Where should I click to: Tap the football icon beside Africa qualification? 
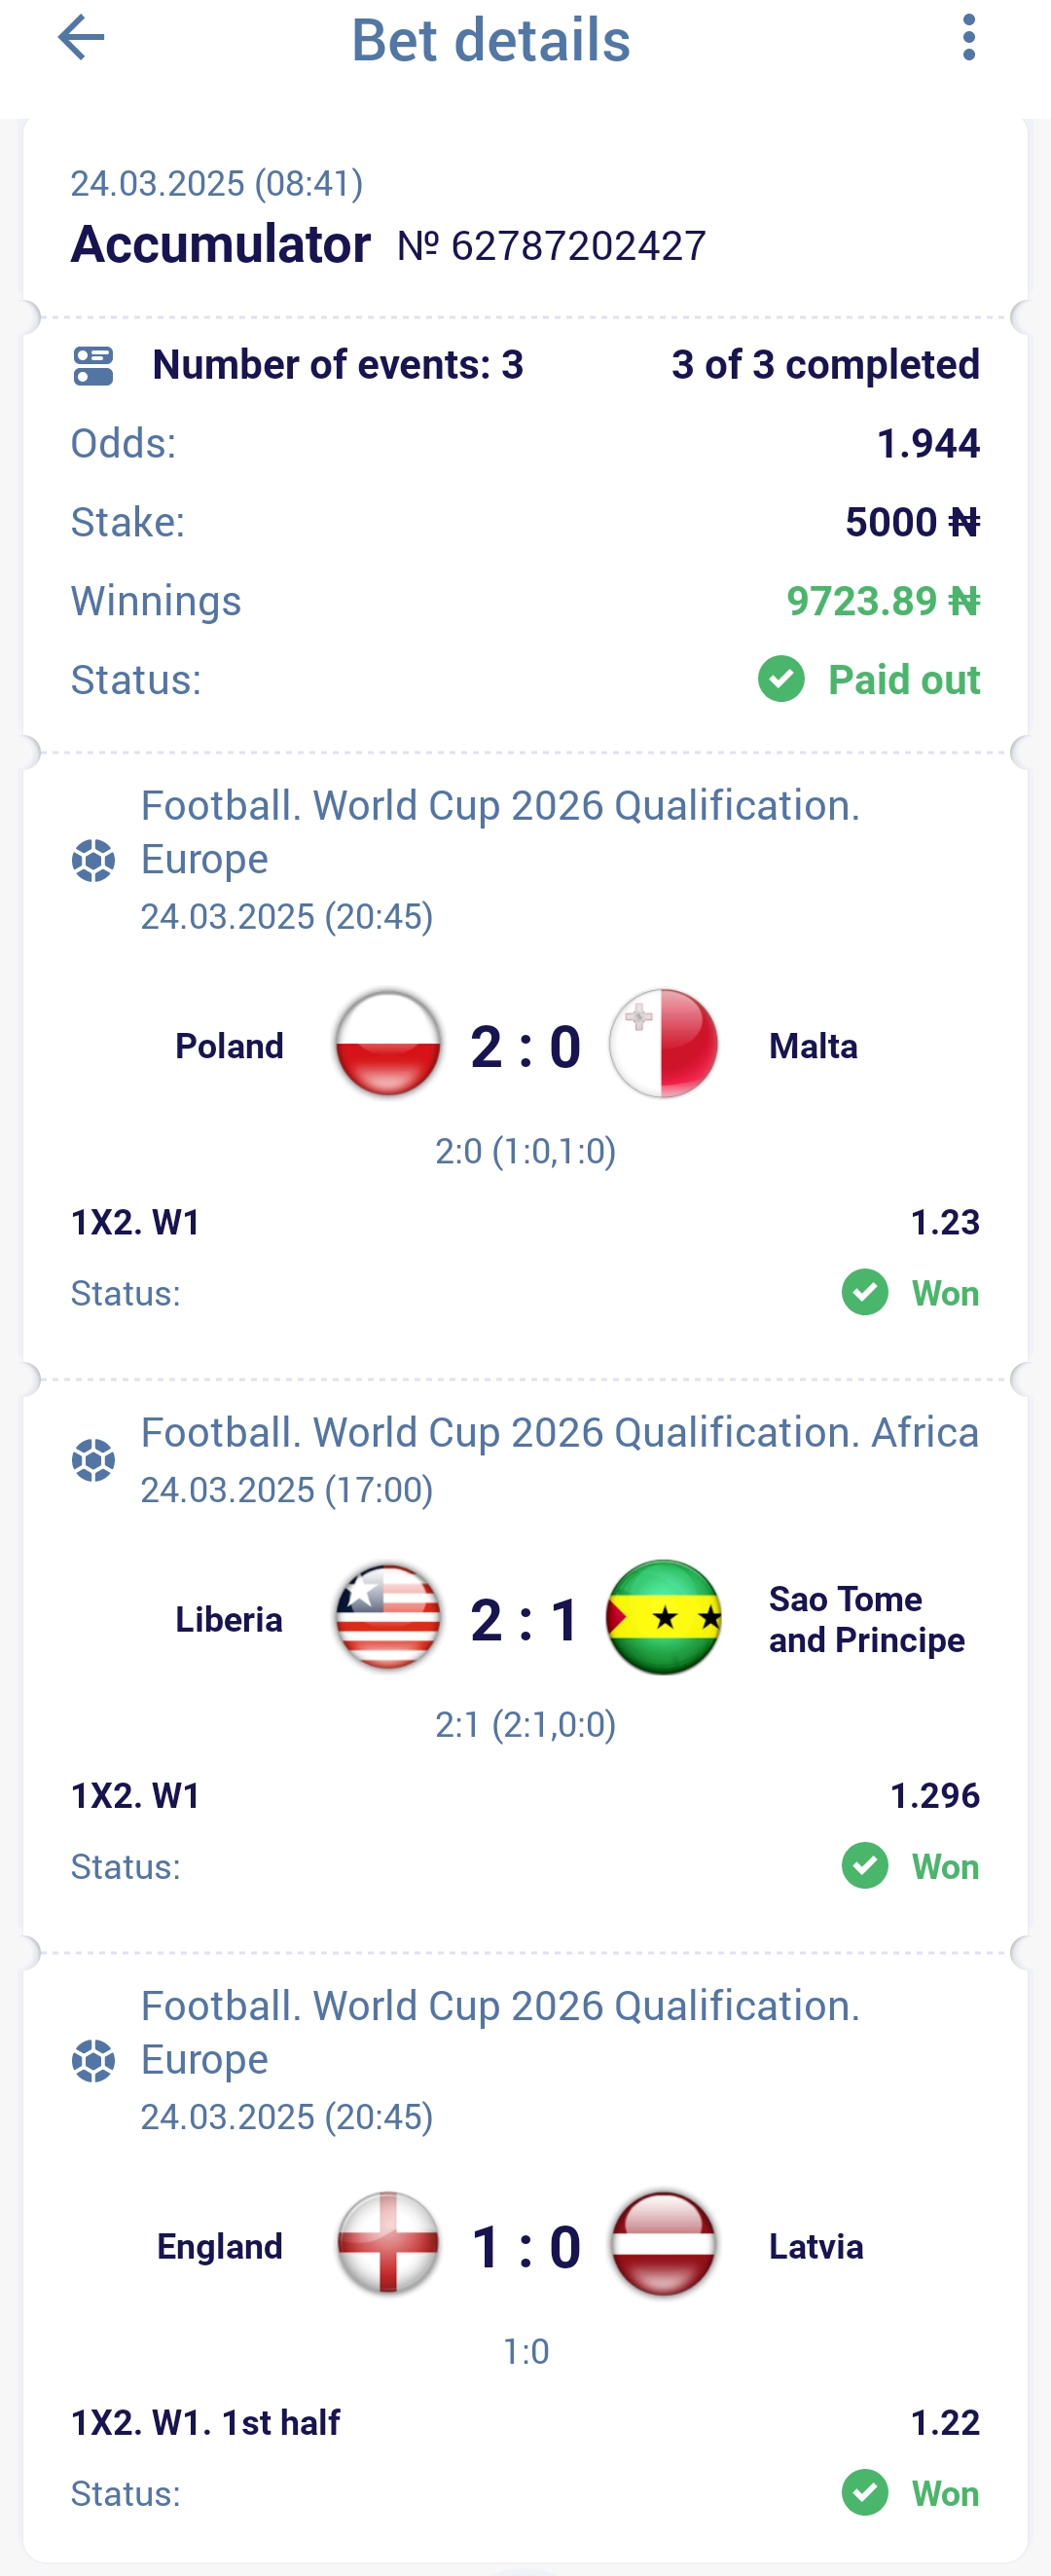point(93,1461)
